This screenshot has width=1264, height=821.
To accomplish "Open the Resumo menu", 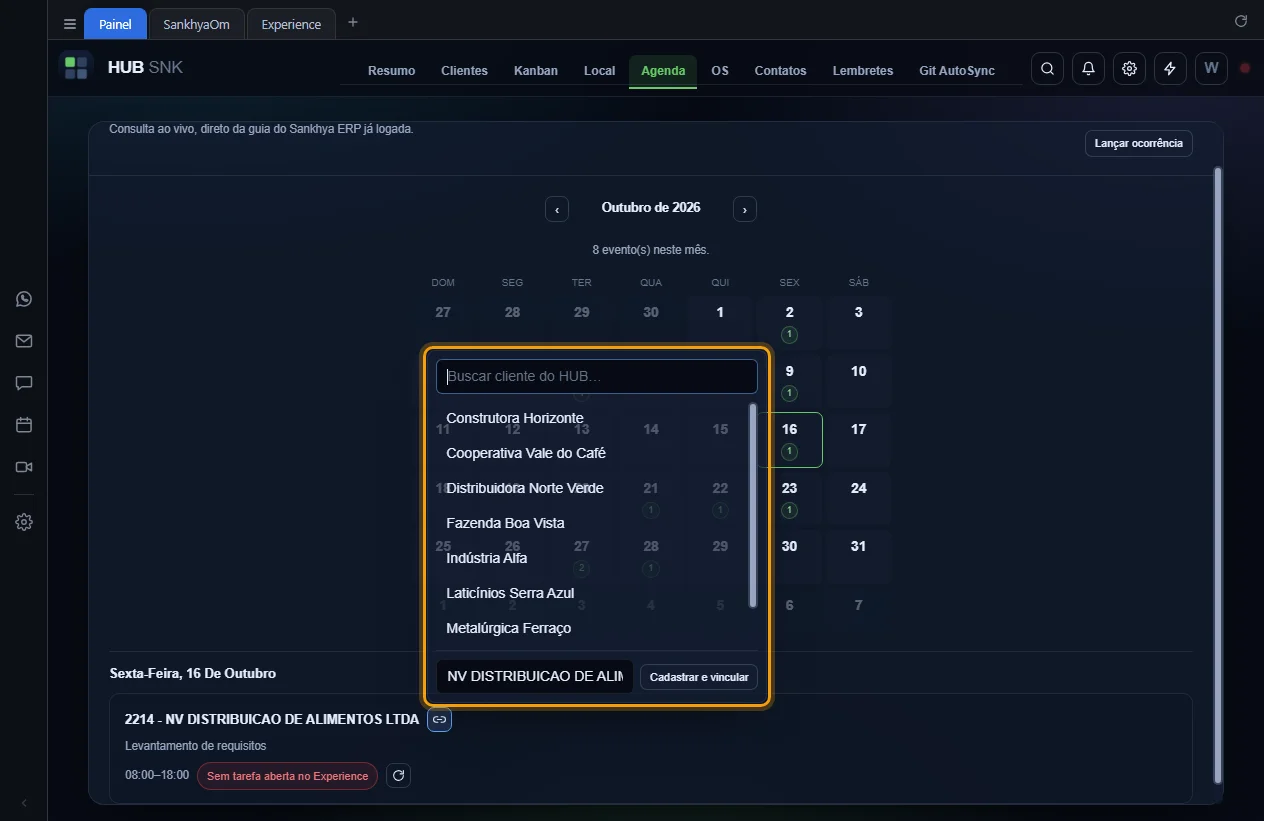I will (391, 71).
